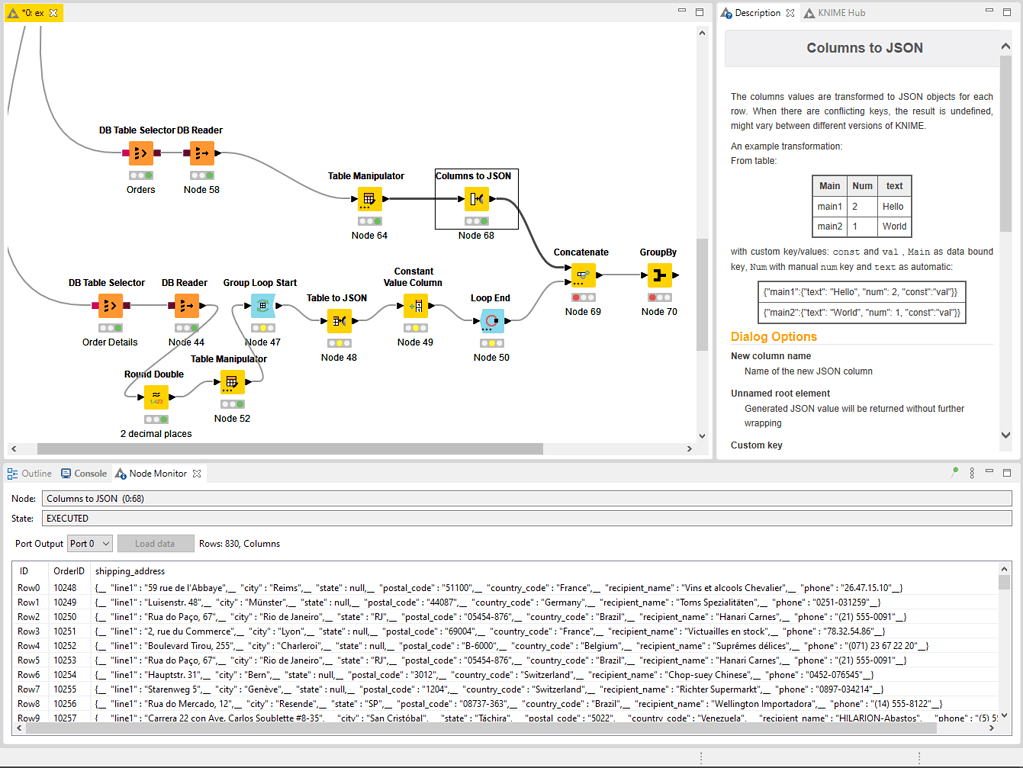1023x768 pixels.
Task: Select the DB Reader node (Node 58)
Action: click(201, 153)
